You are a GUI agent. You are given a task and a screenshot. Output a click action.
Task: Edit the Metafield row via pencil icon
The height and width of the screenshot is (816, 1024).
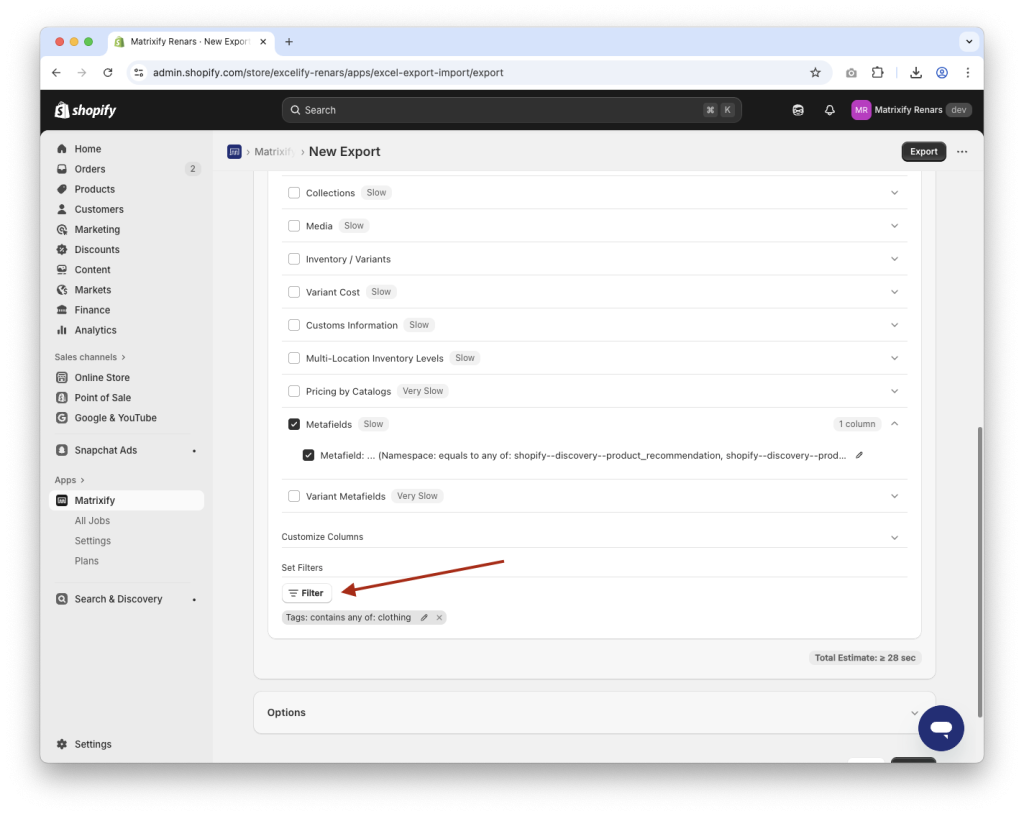(x=858, y=455)
